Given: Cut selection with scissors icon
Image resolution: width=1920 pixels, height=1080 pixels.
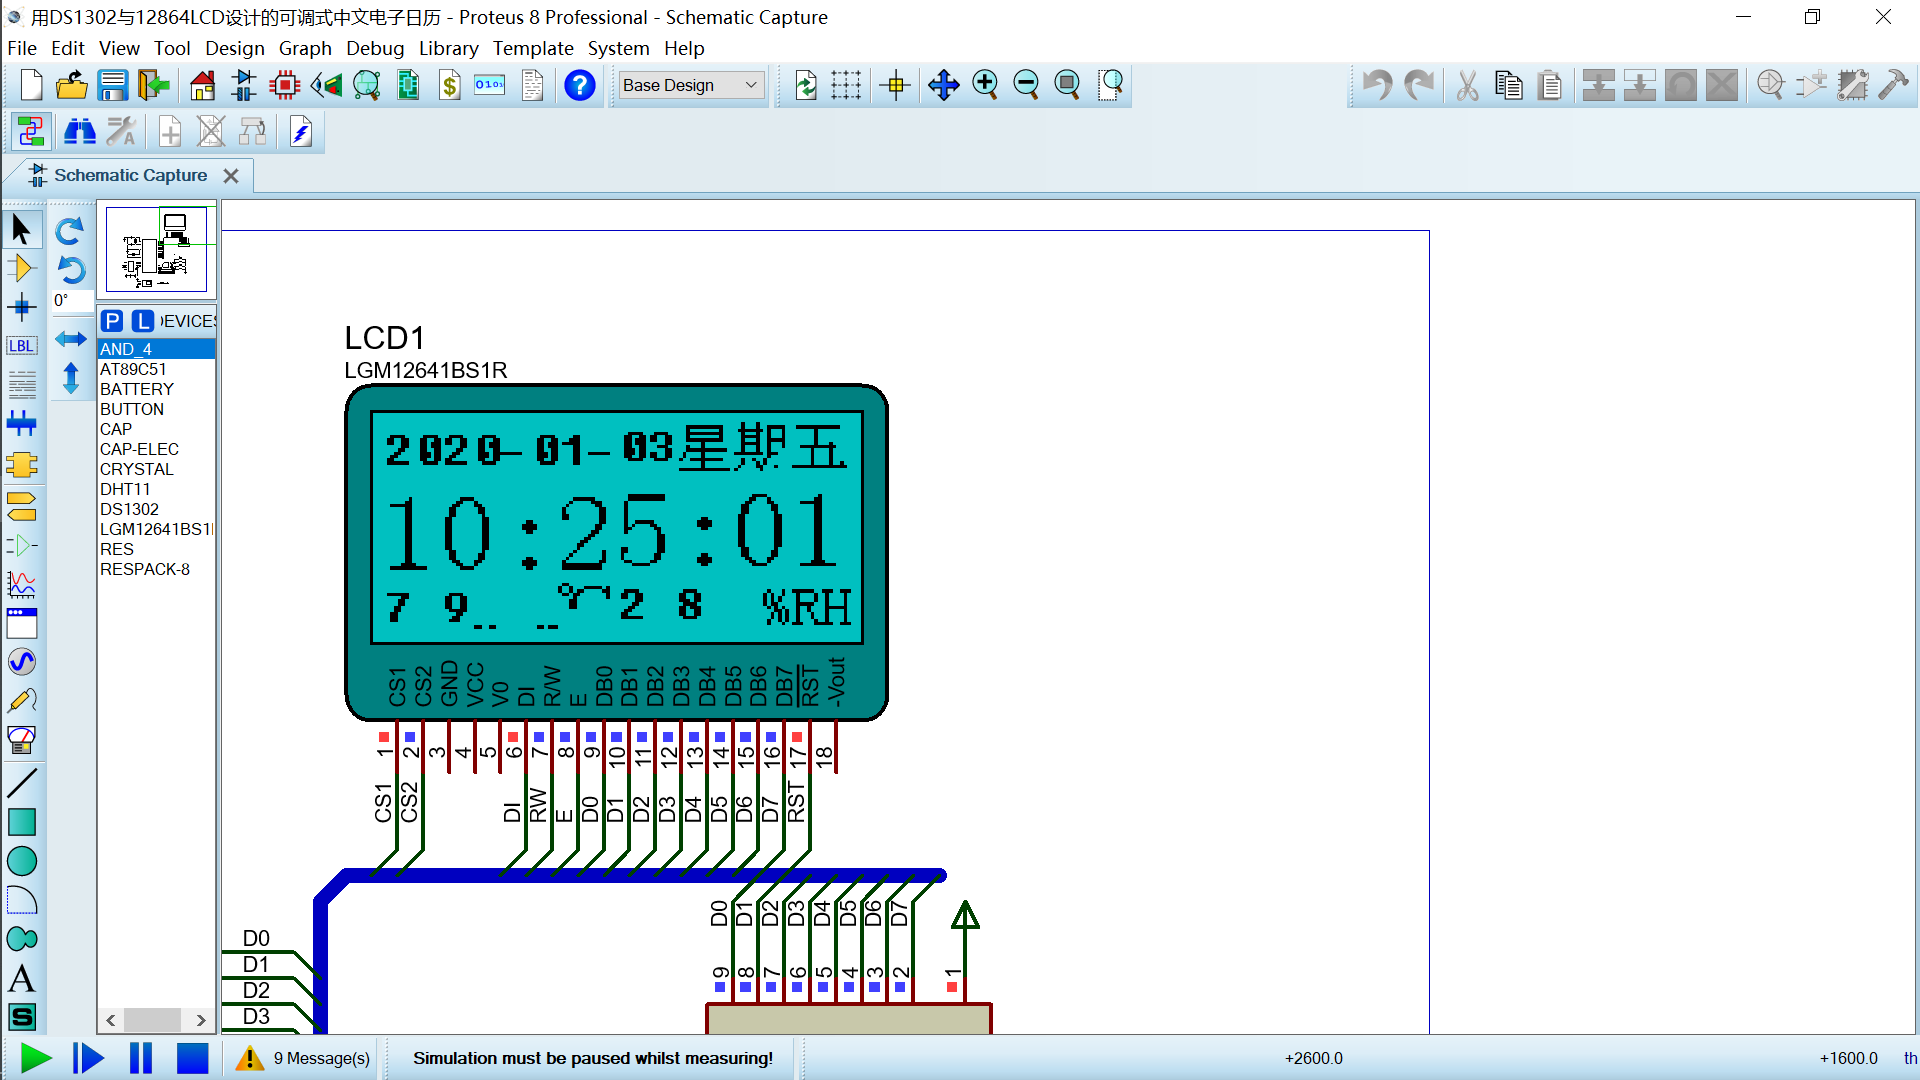Looking at the screenshot, I should coord(1467,85).
